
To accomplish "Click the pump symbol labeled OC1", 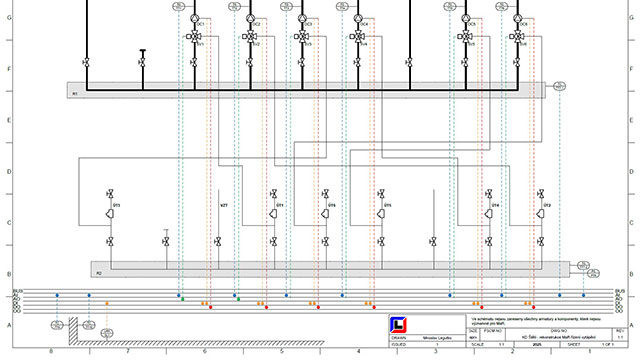I will [x=194, y=18].
